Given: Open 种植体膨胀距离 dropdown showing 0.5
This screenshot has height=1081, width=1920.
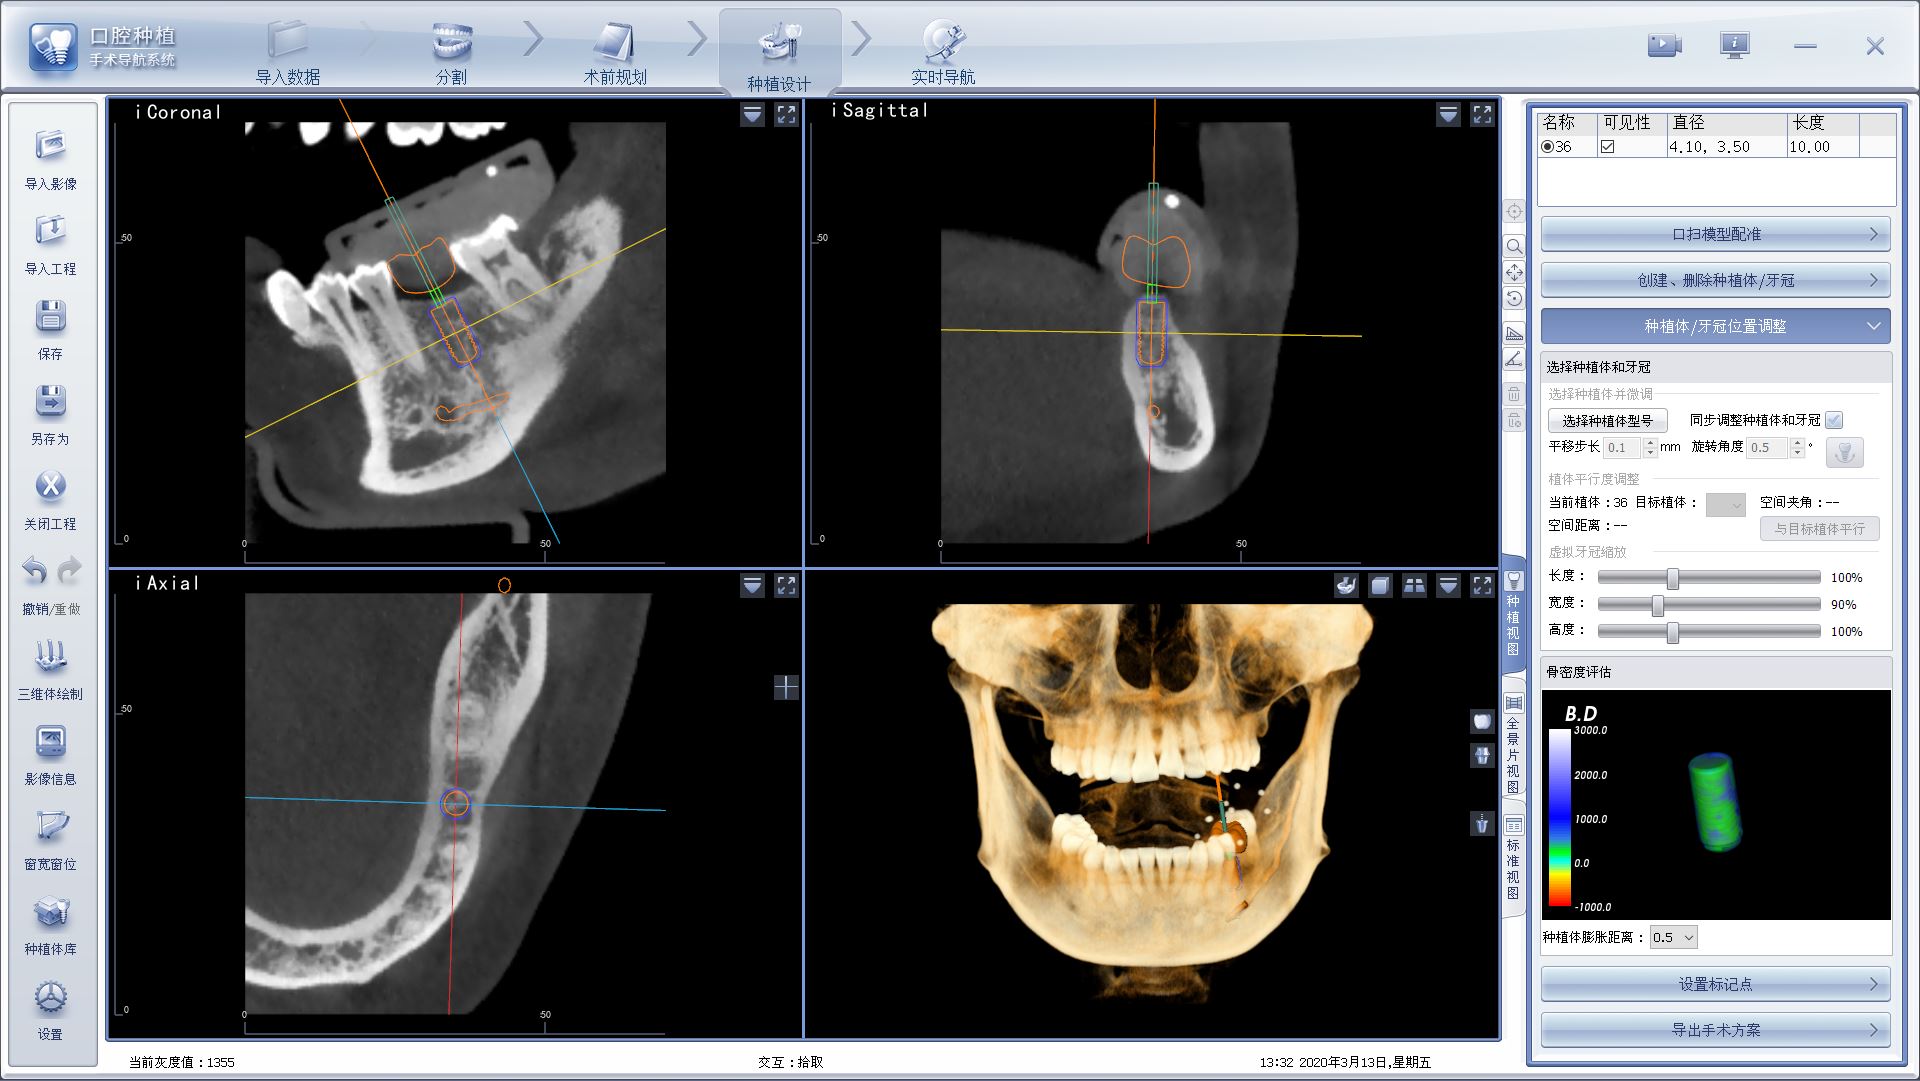Looking at the screenshot, I should coord(1673,937).
